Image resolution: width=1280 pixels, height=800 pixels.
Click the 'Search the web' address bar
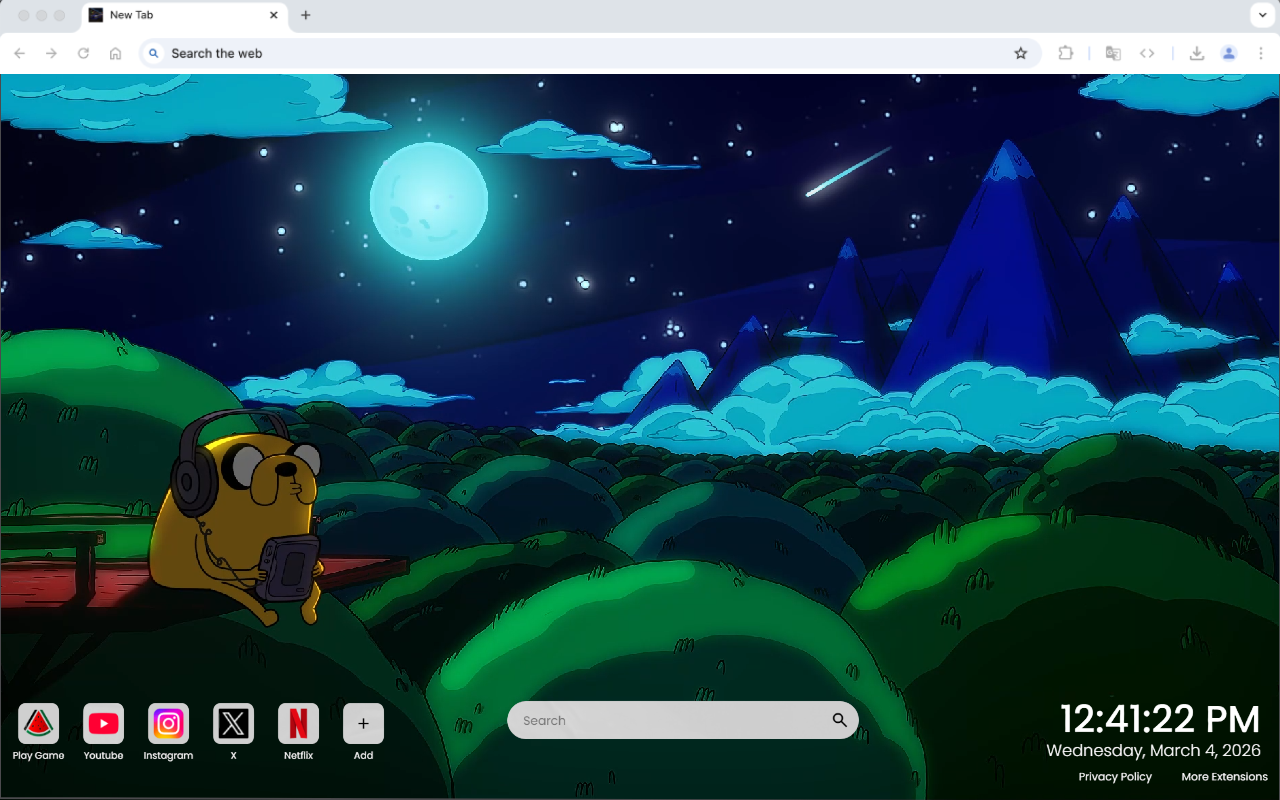590,53
